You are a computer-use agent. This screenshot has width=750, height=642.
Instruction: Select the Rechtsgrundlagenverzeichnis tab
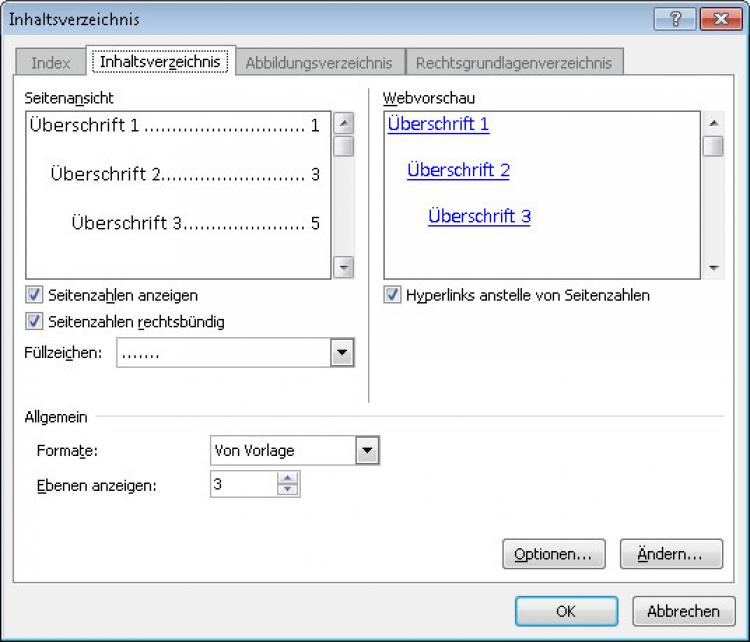tap(514, 63)
